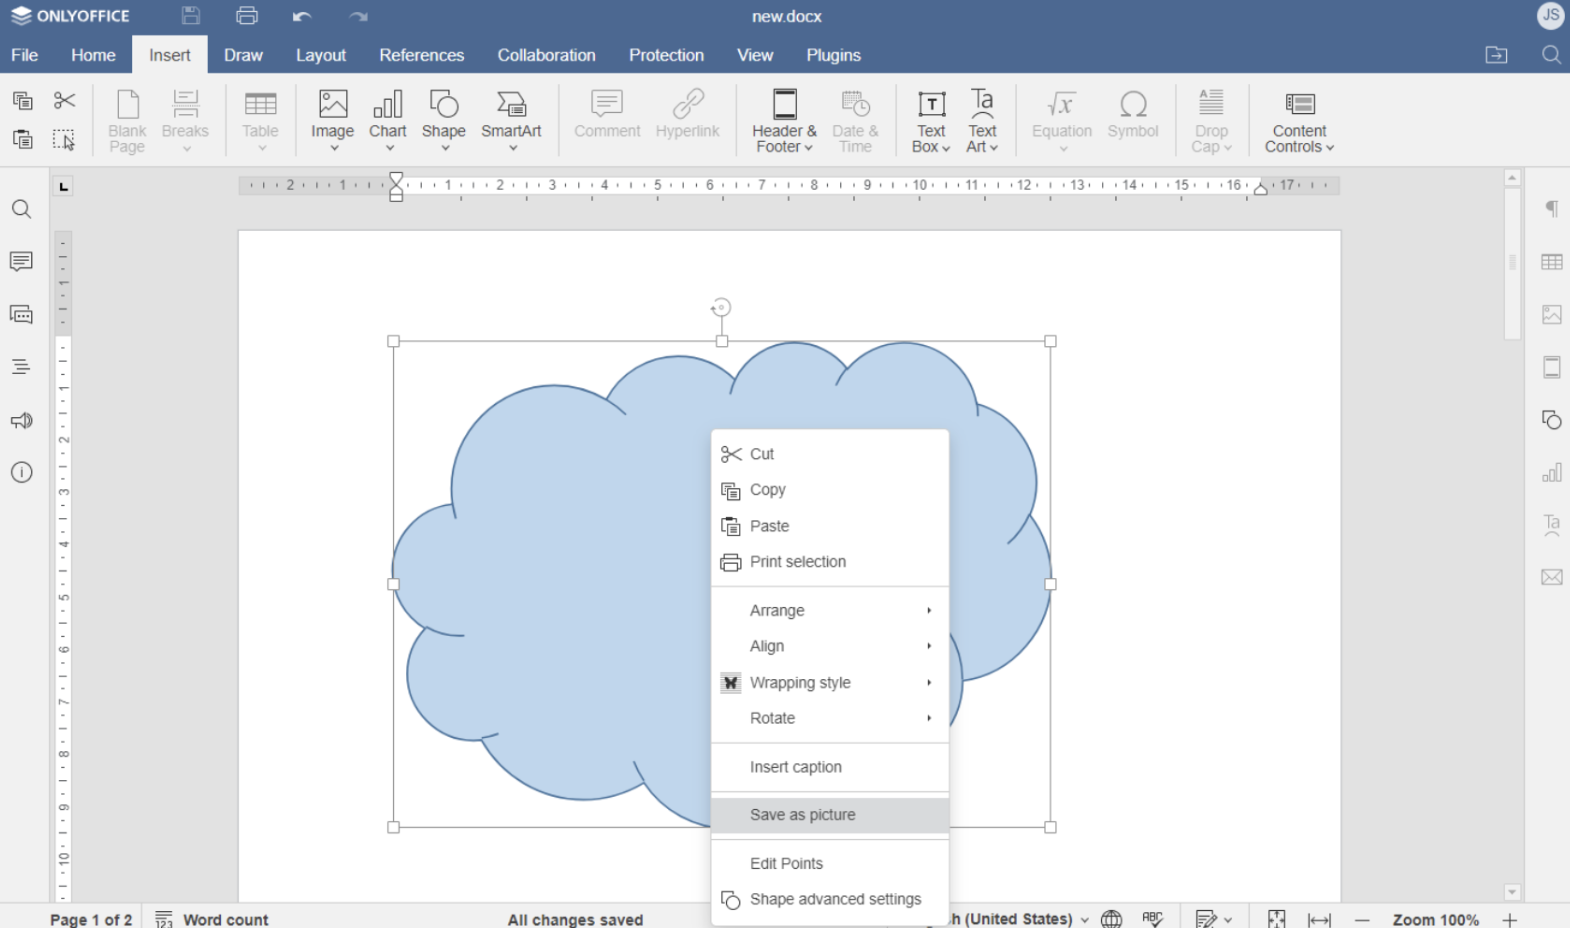Viewport: 1570px width, 928px height.
Task: Toggle nonprinting characters paragraph icon
Action: pyautogui.click(x=1551, y=209)
